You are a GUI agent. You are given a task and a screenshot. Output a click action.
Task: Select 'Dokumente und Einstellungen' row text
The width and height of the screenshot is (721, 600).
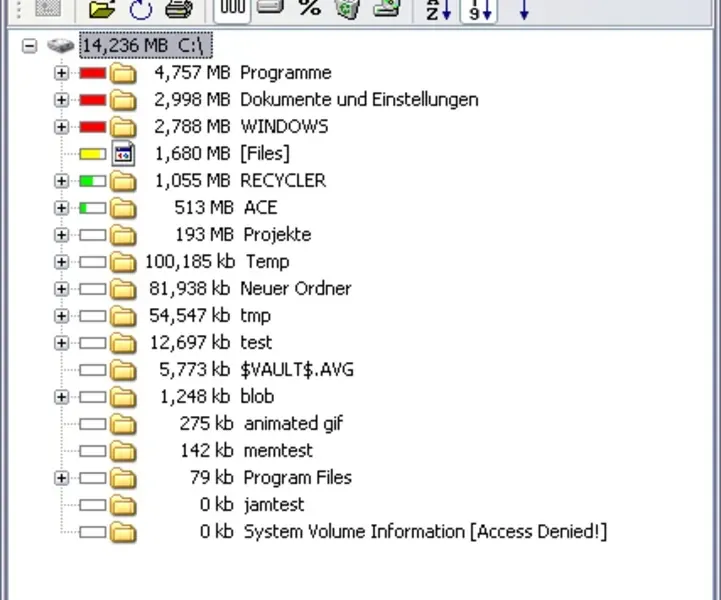tap(359, 100)
